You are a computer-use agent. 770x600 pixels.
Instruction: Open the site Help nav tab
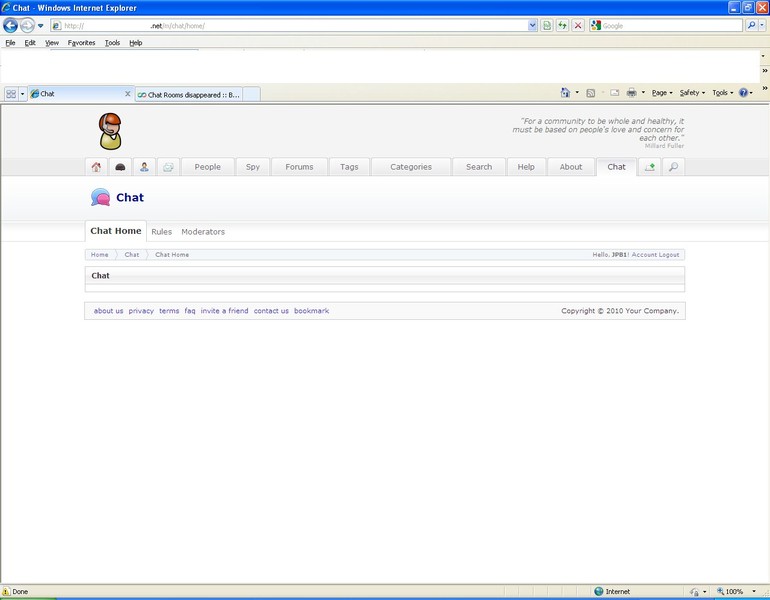click(526, 167)
